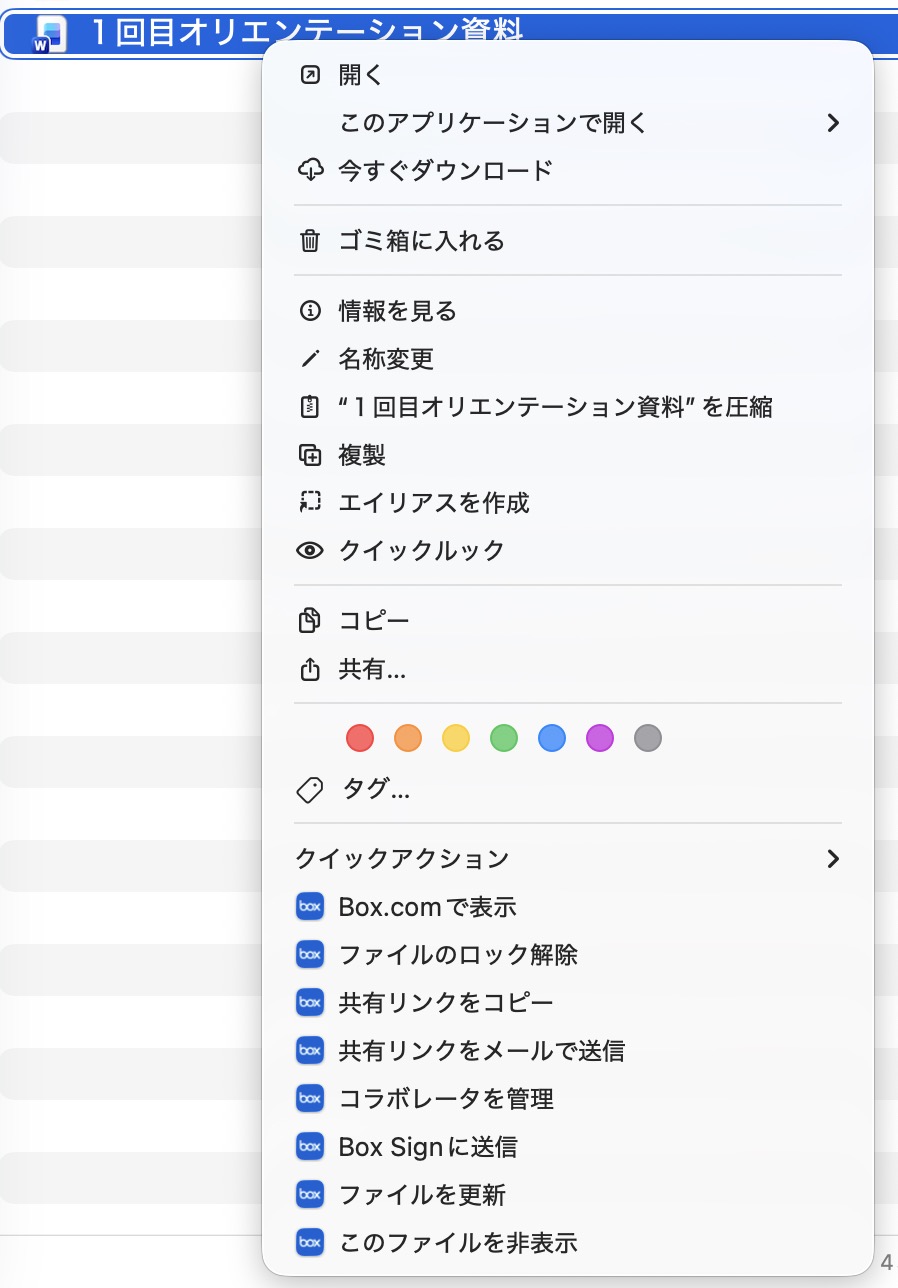Click the tag icon beside タグ…
898x1288 pixels.
pos(310,790)
